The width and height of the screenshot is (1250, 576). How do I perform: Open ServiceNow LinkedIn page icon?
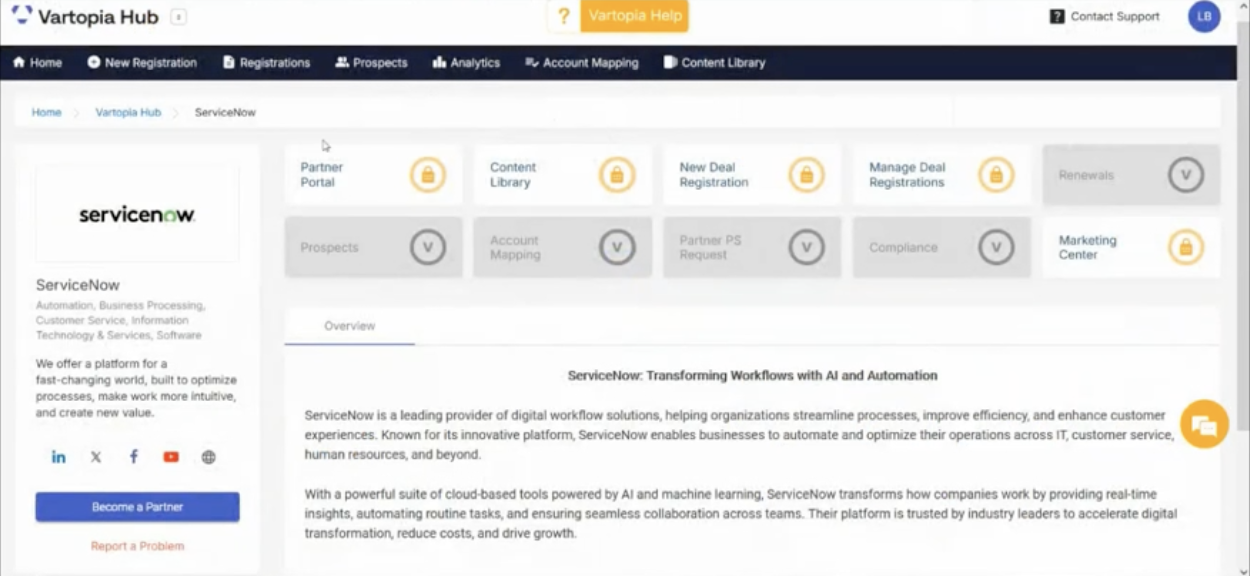coord(59,457)
